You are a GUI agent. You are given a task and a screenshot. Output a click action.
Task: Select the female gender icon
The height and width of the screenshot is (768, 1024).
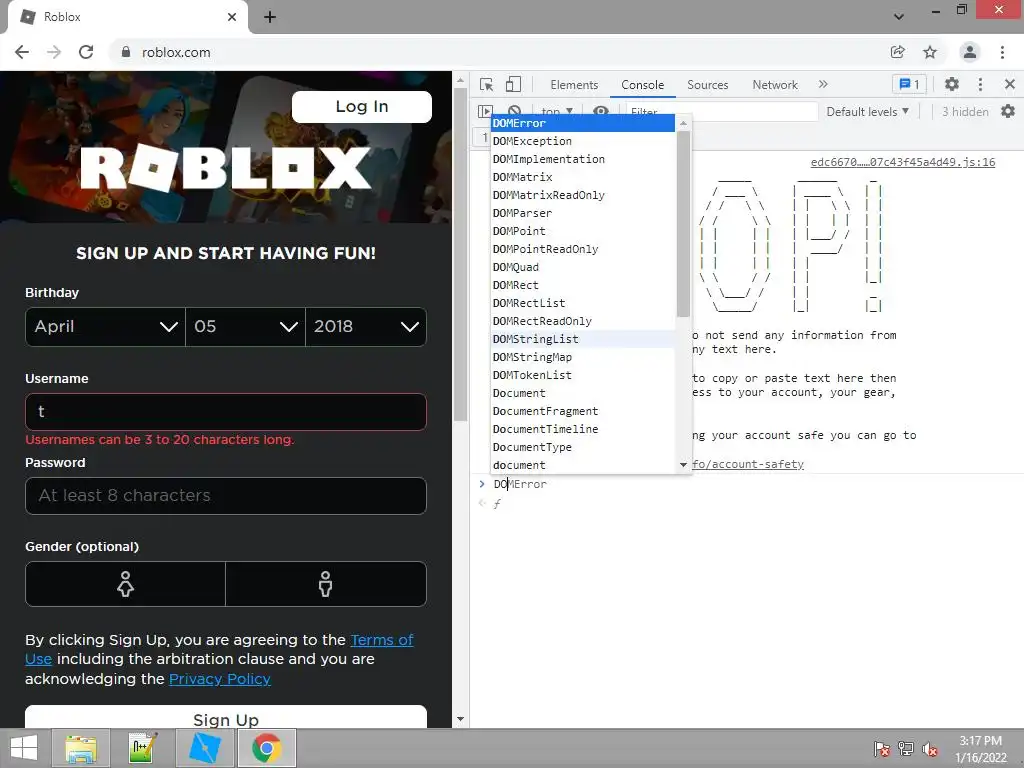[125, 584]
